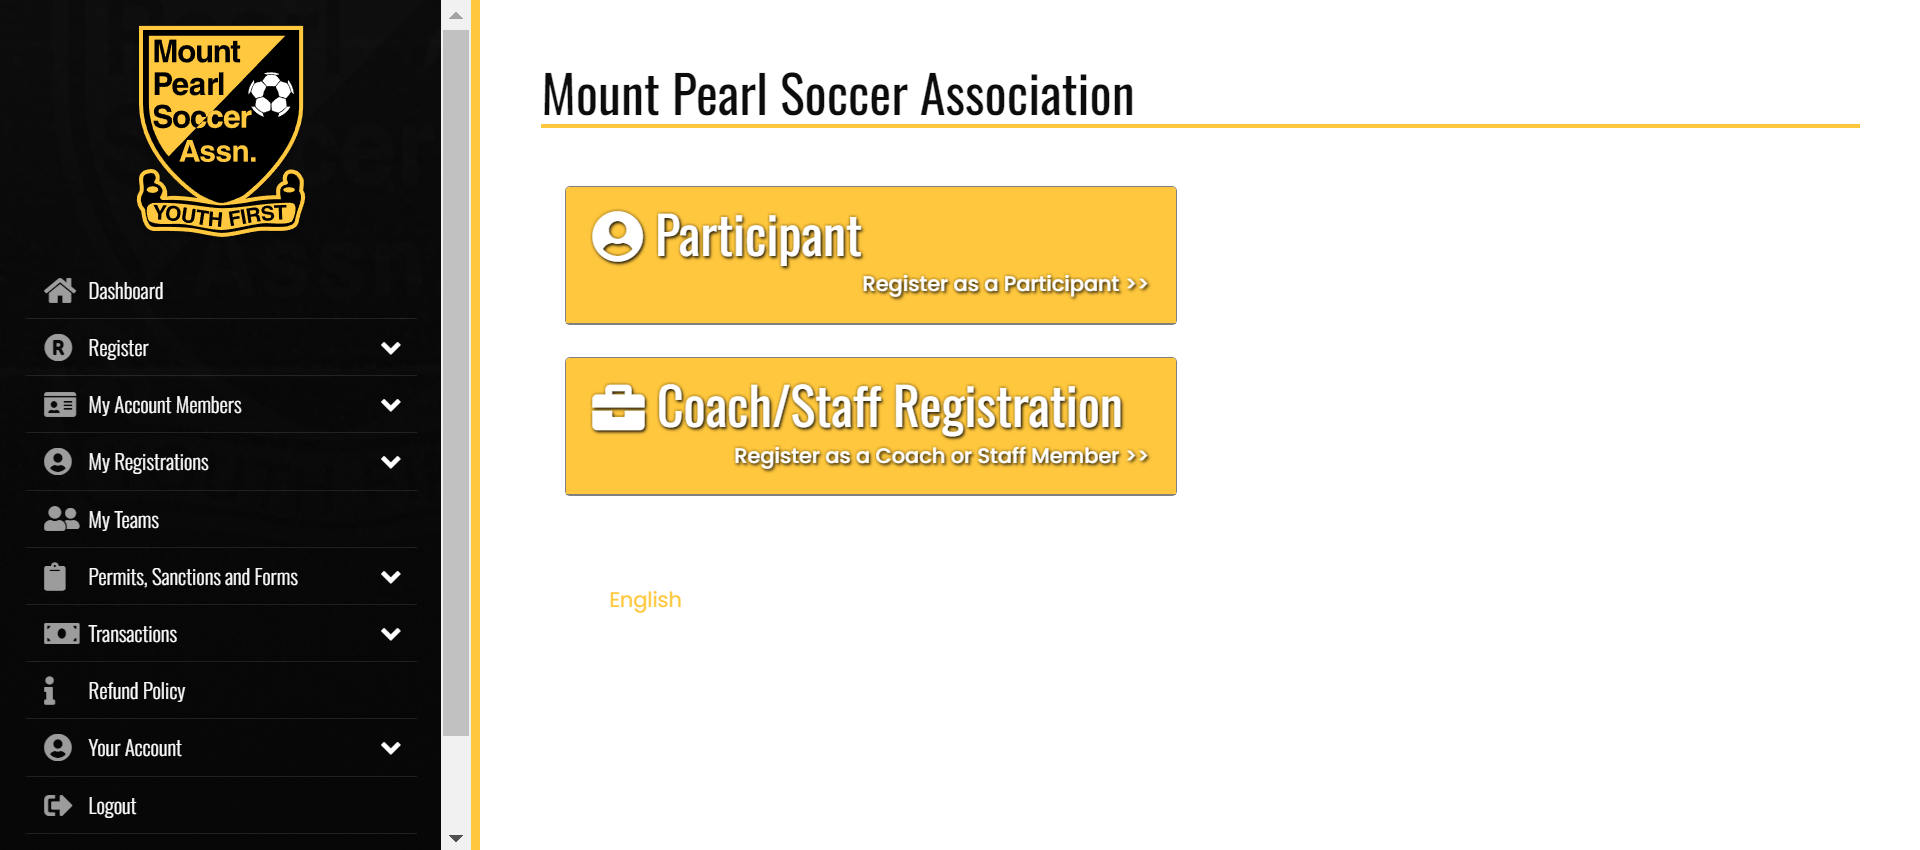The height and width of the screenshot is (850, 1920).
Task: Click the Refund Policy info icon
Action: pos(49,691)
